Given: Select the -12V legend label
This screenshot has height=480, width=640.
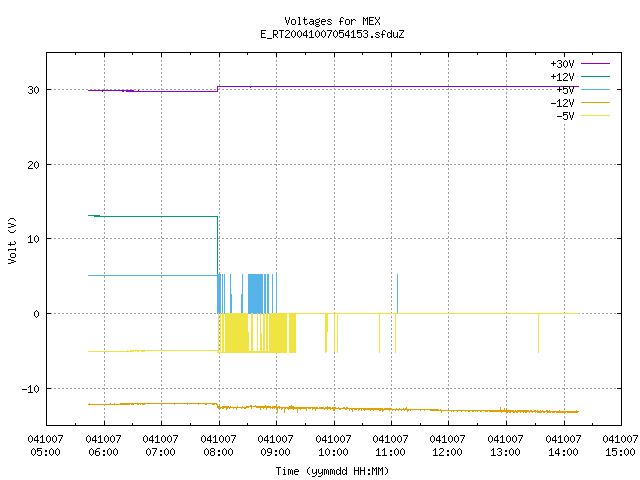Looking at the screenshot, I should click(x=562, y=103).
